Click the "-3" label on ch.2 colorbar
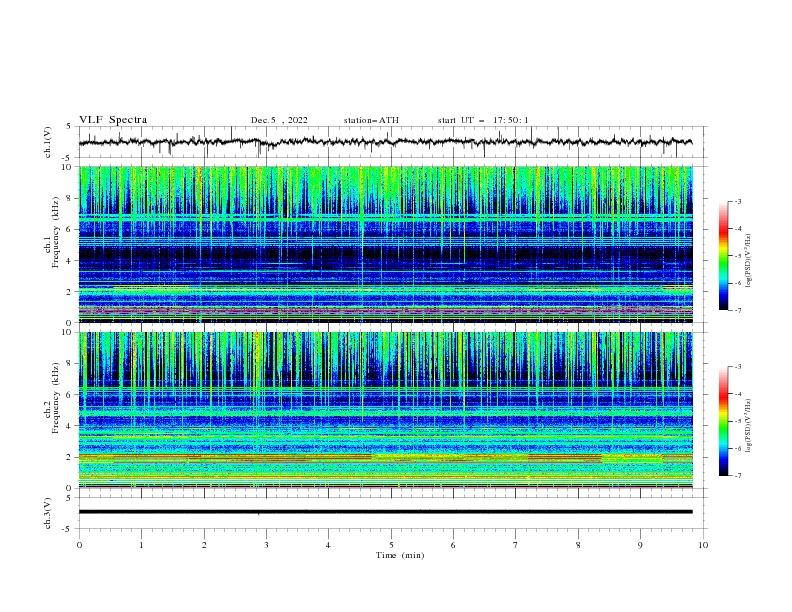Viewport: 792px width, 612px height. [737, 367]
